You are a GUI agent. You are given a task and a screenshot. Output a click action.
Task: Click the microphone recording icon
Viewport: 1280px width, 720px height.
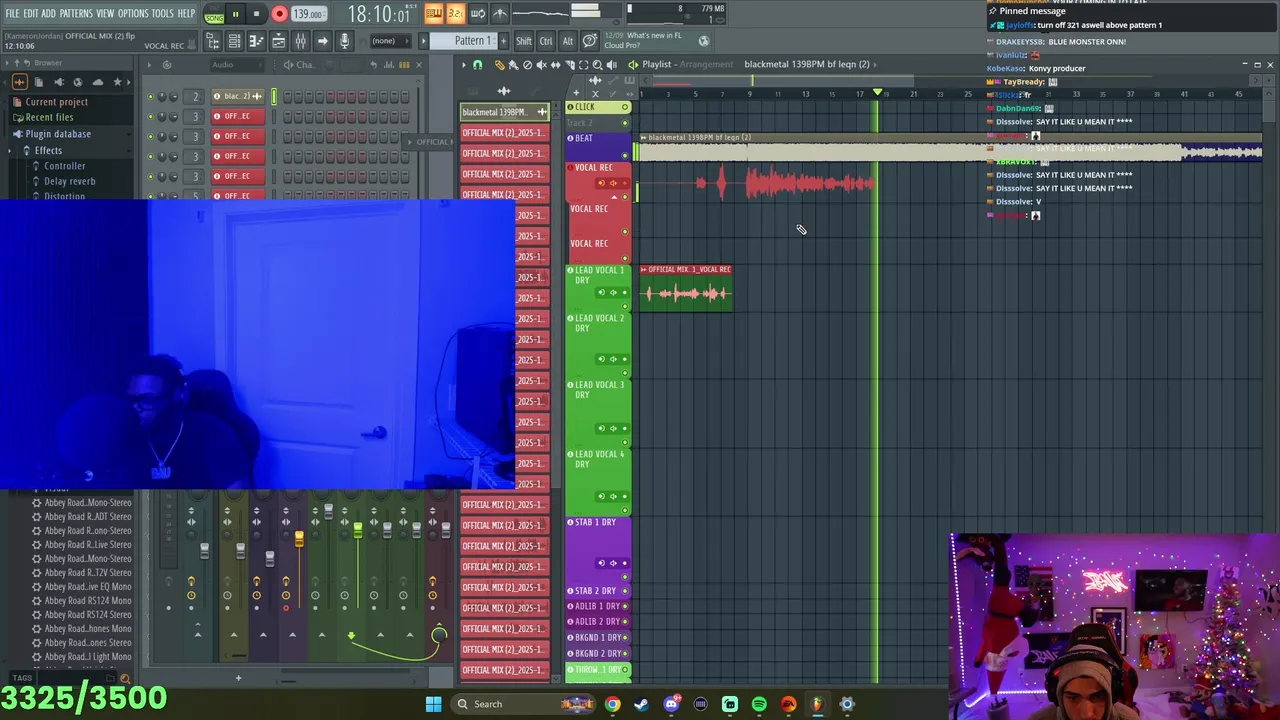(345, 41)
